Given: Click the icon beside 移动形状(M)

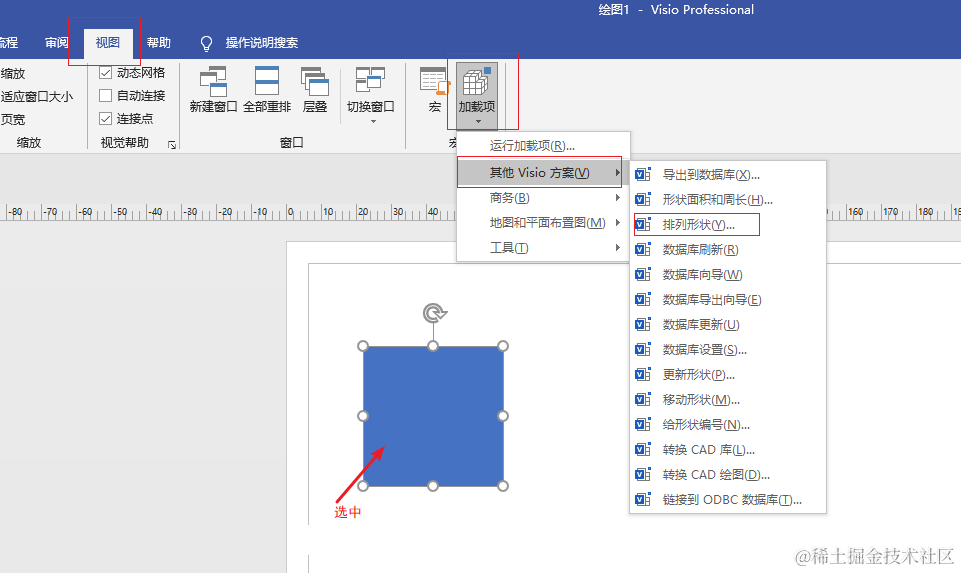Looking at the screenshot, I should (643, 400).
